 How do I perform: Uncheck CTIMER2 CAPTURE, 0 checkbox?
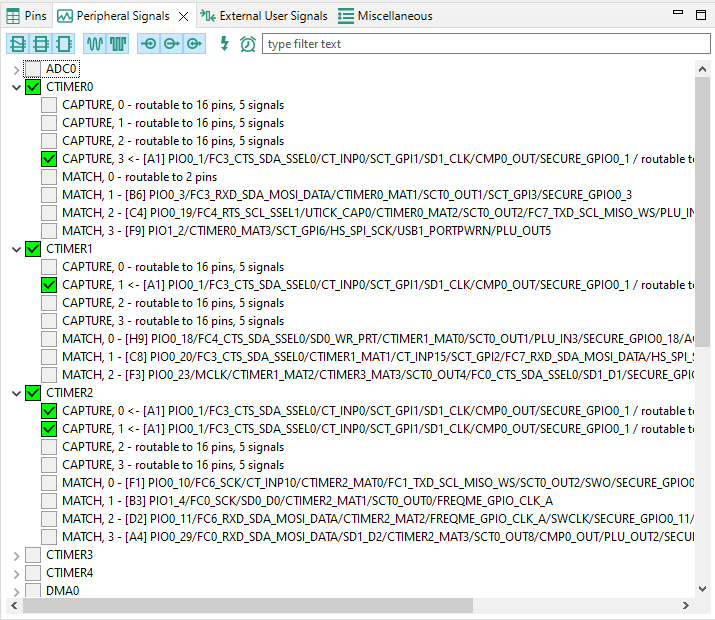[49, 411]
